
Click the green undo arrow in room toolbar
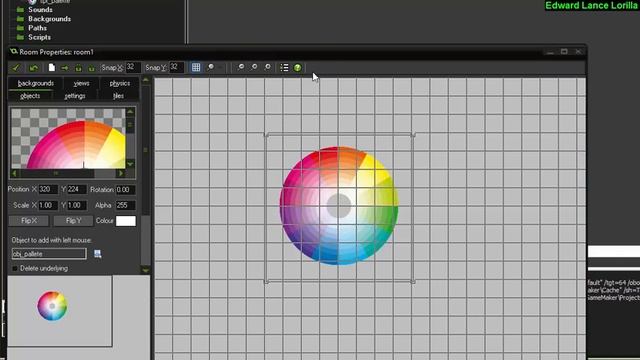33,68
